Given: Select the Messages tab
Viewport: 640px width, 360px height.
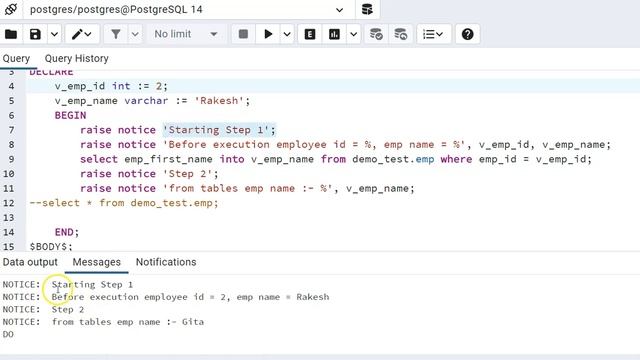Looking at the screenshot, I should 97,262.
